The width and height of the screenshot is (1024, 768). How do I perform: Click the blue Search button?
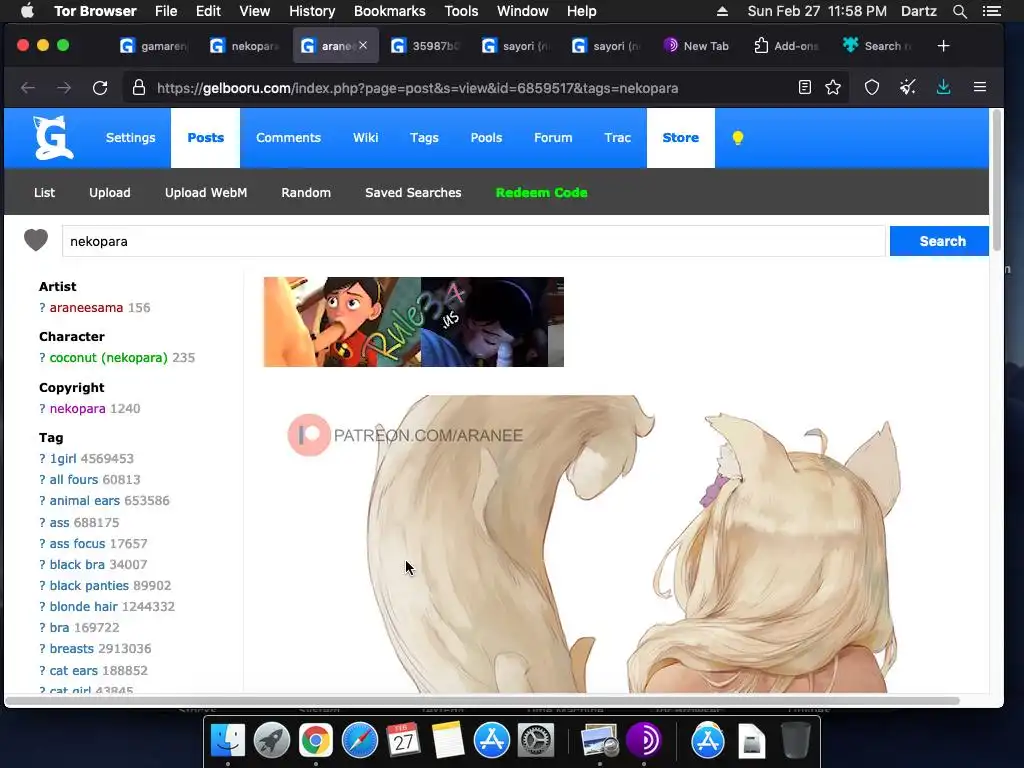(938, 241)
